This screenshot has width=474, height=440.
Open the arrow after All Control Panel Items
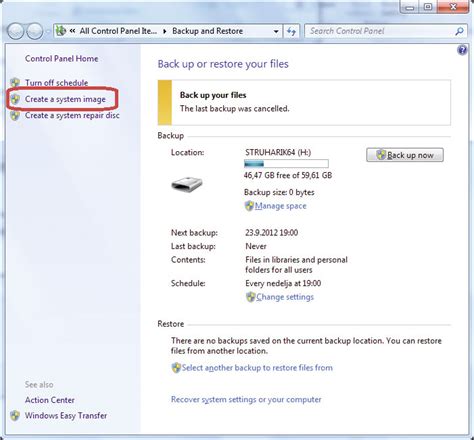(165, 31)
